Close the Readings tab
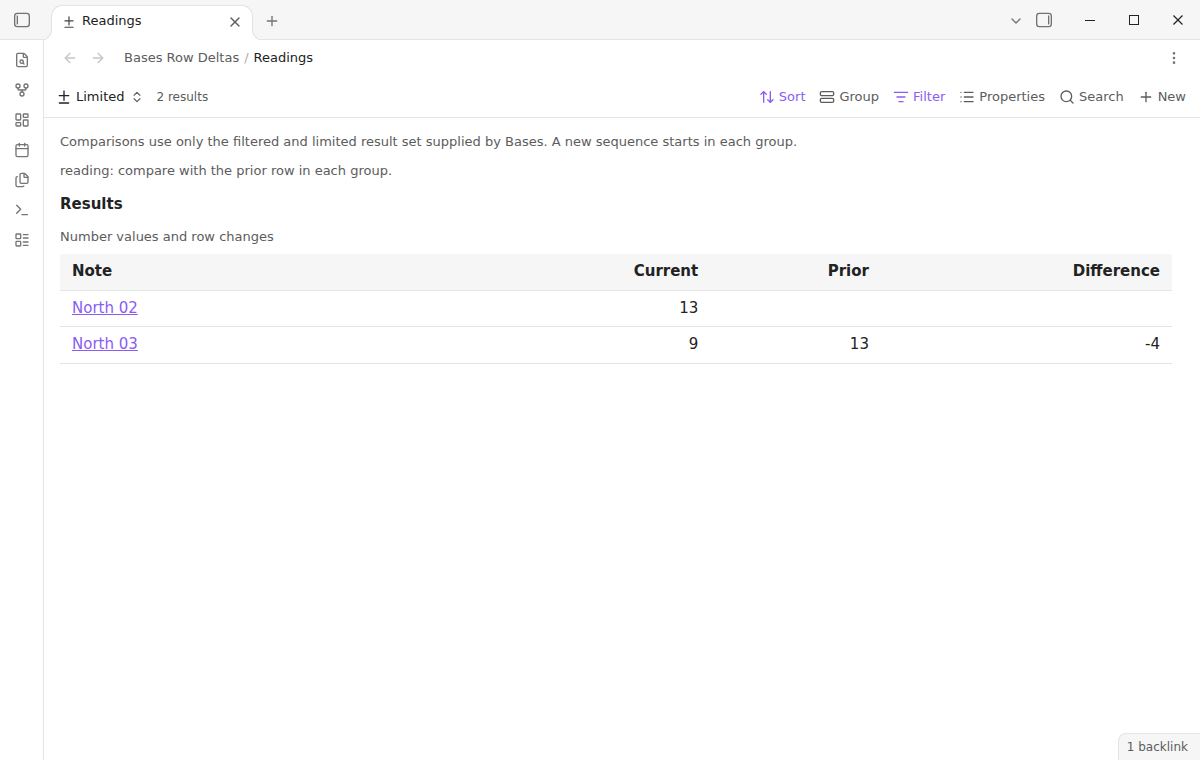The width and height of the screenshot is (1200, 760). 235,21
